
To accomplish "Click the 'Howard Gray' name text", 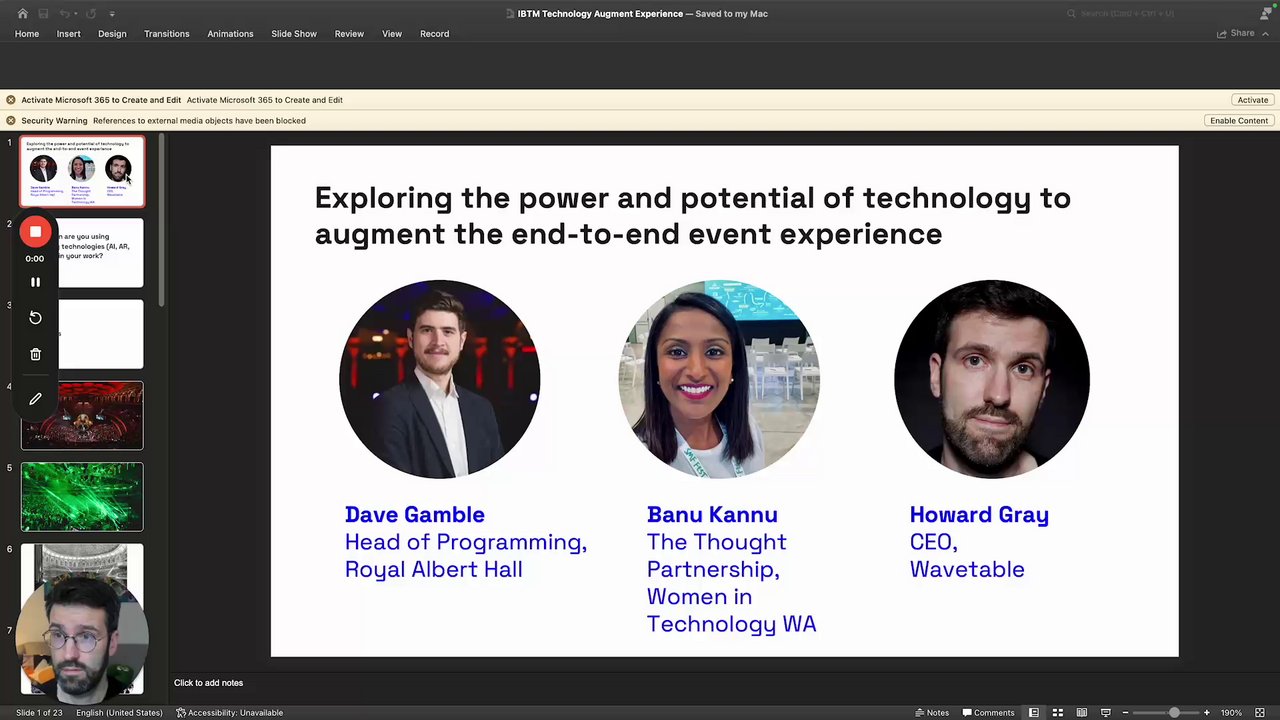I will pyautogui.click(x=979, y=515).
